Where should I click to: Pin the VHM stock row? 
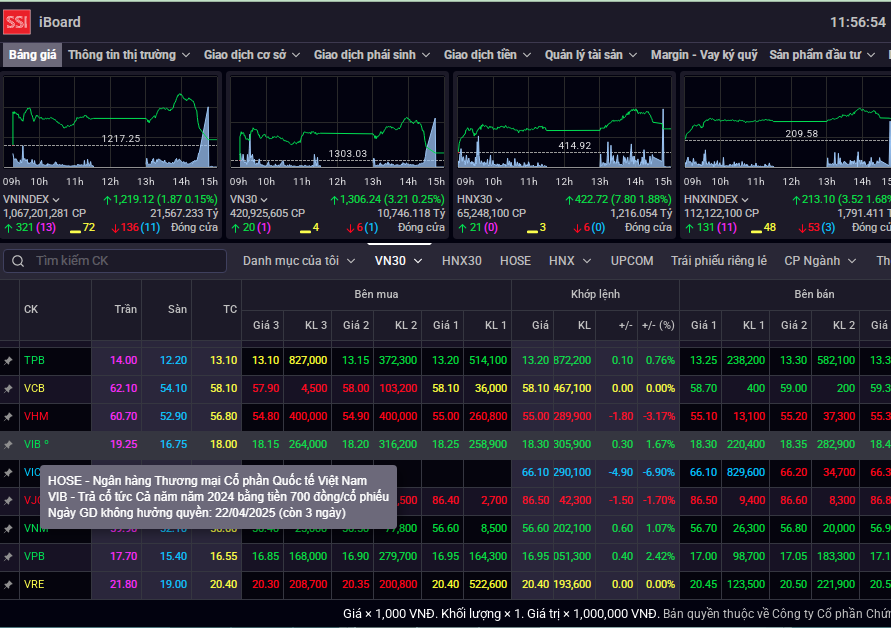(9, 417)
